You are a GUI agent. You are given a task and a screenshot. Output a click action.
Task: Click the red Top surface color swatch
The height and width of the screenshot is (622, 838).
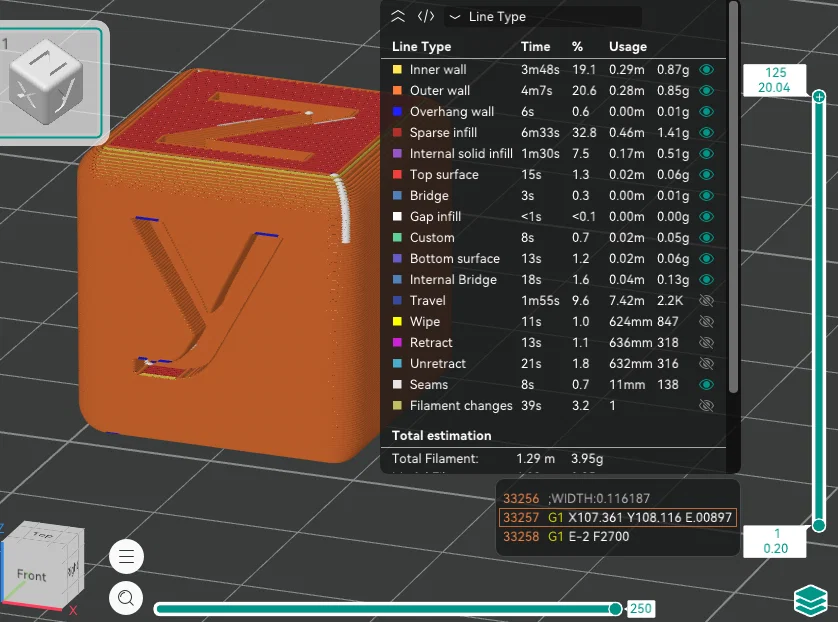pyautogui.click(x=397, y=175)
